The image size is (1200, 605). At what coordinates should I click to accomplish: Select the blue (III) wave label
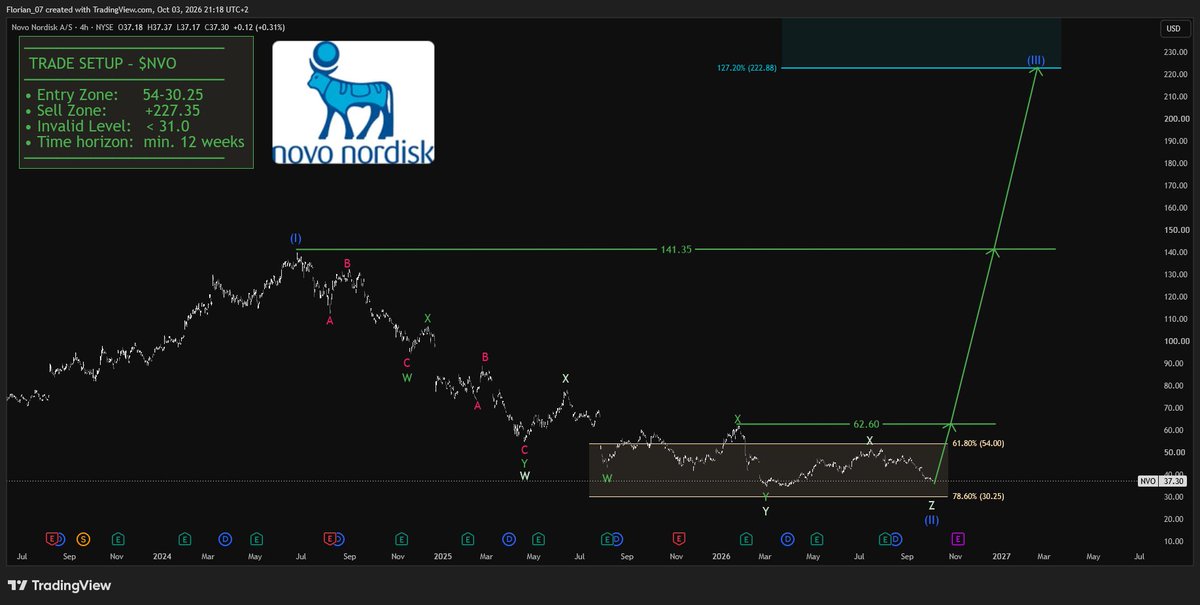click(x=1036, y=60)
